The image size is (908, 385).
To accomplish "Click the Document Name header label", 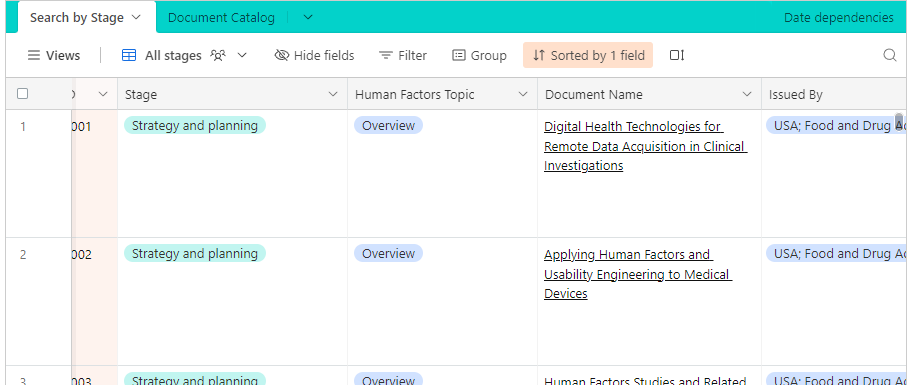I will point(594,95).
